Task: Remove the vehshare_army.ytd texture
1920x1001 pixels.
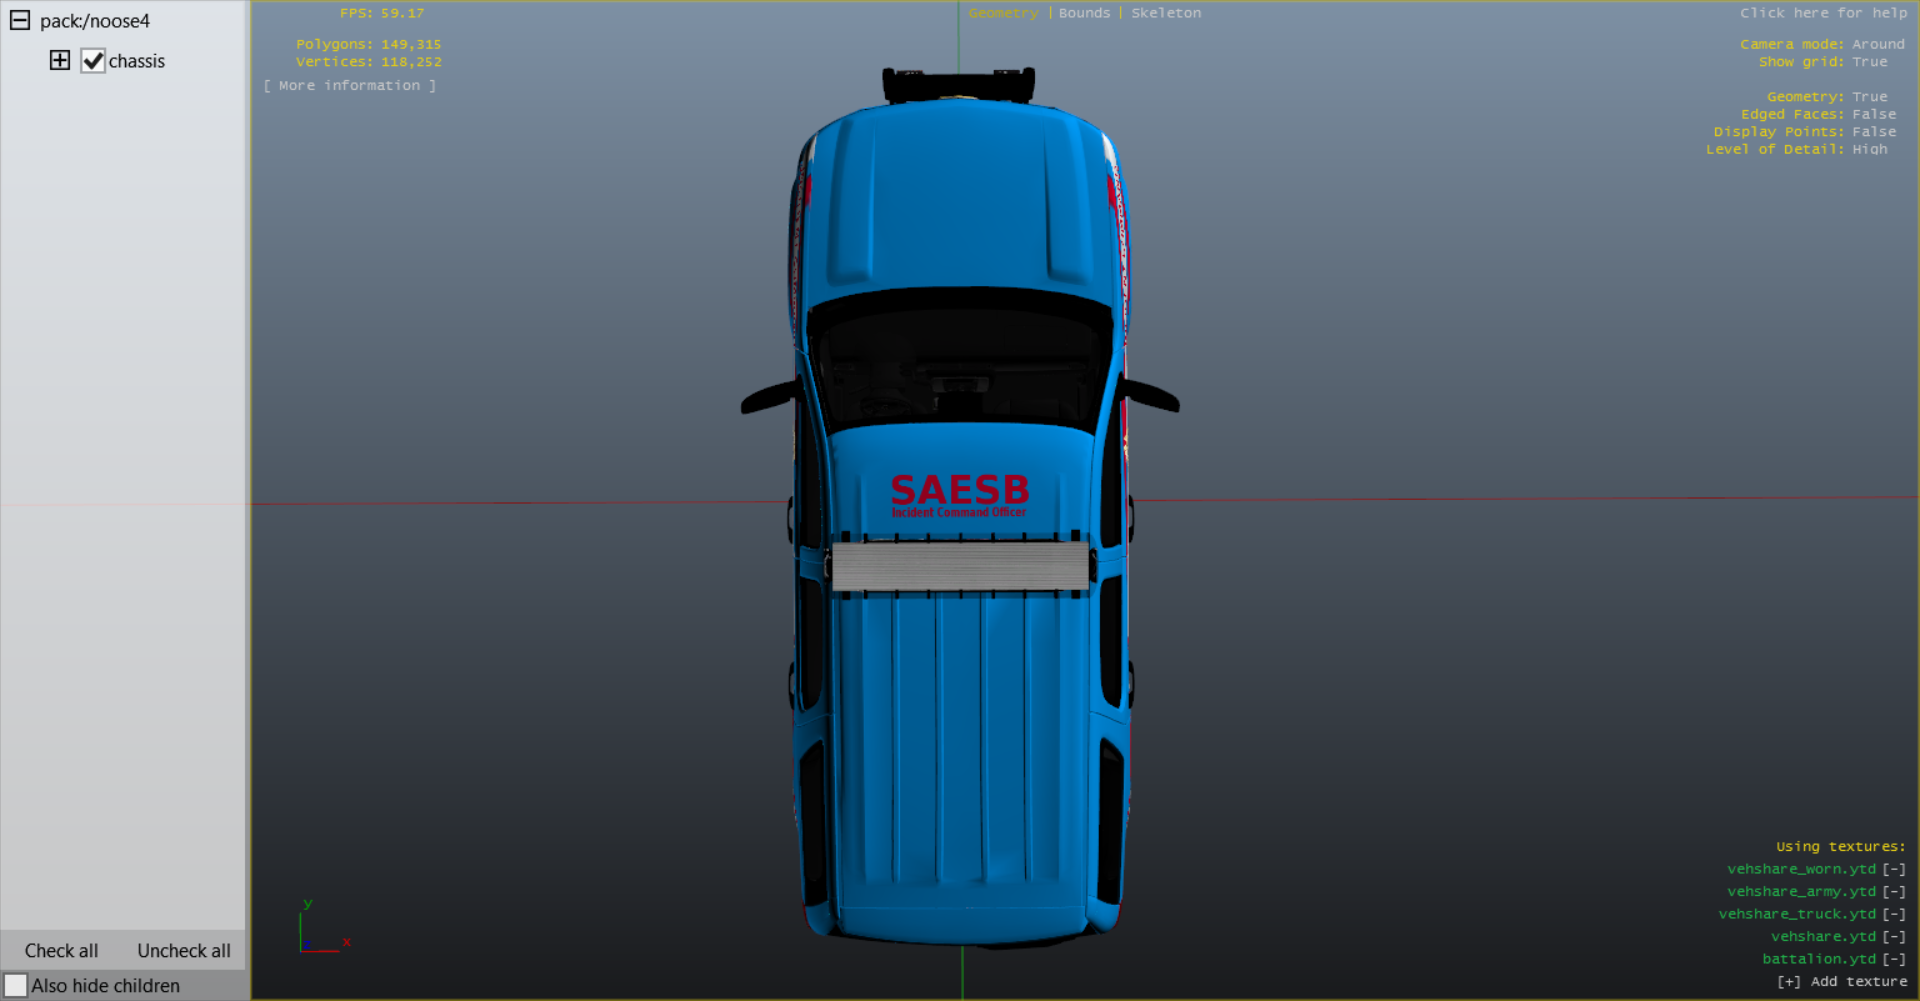Action: click(1894, 892)
